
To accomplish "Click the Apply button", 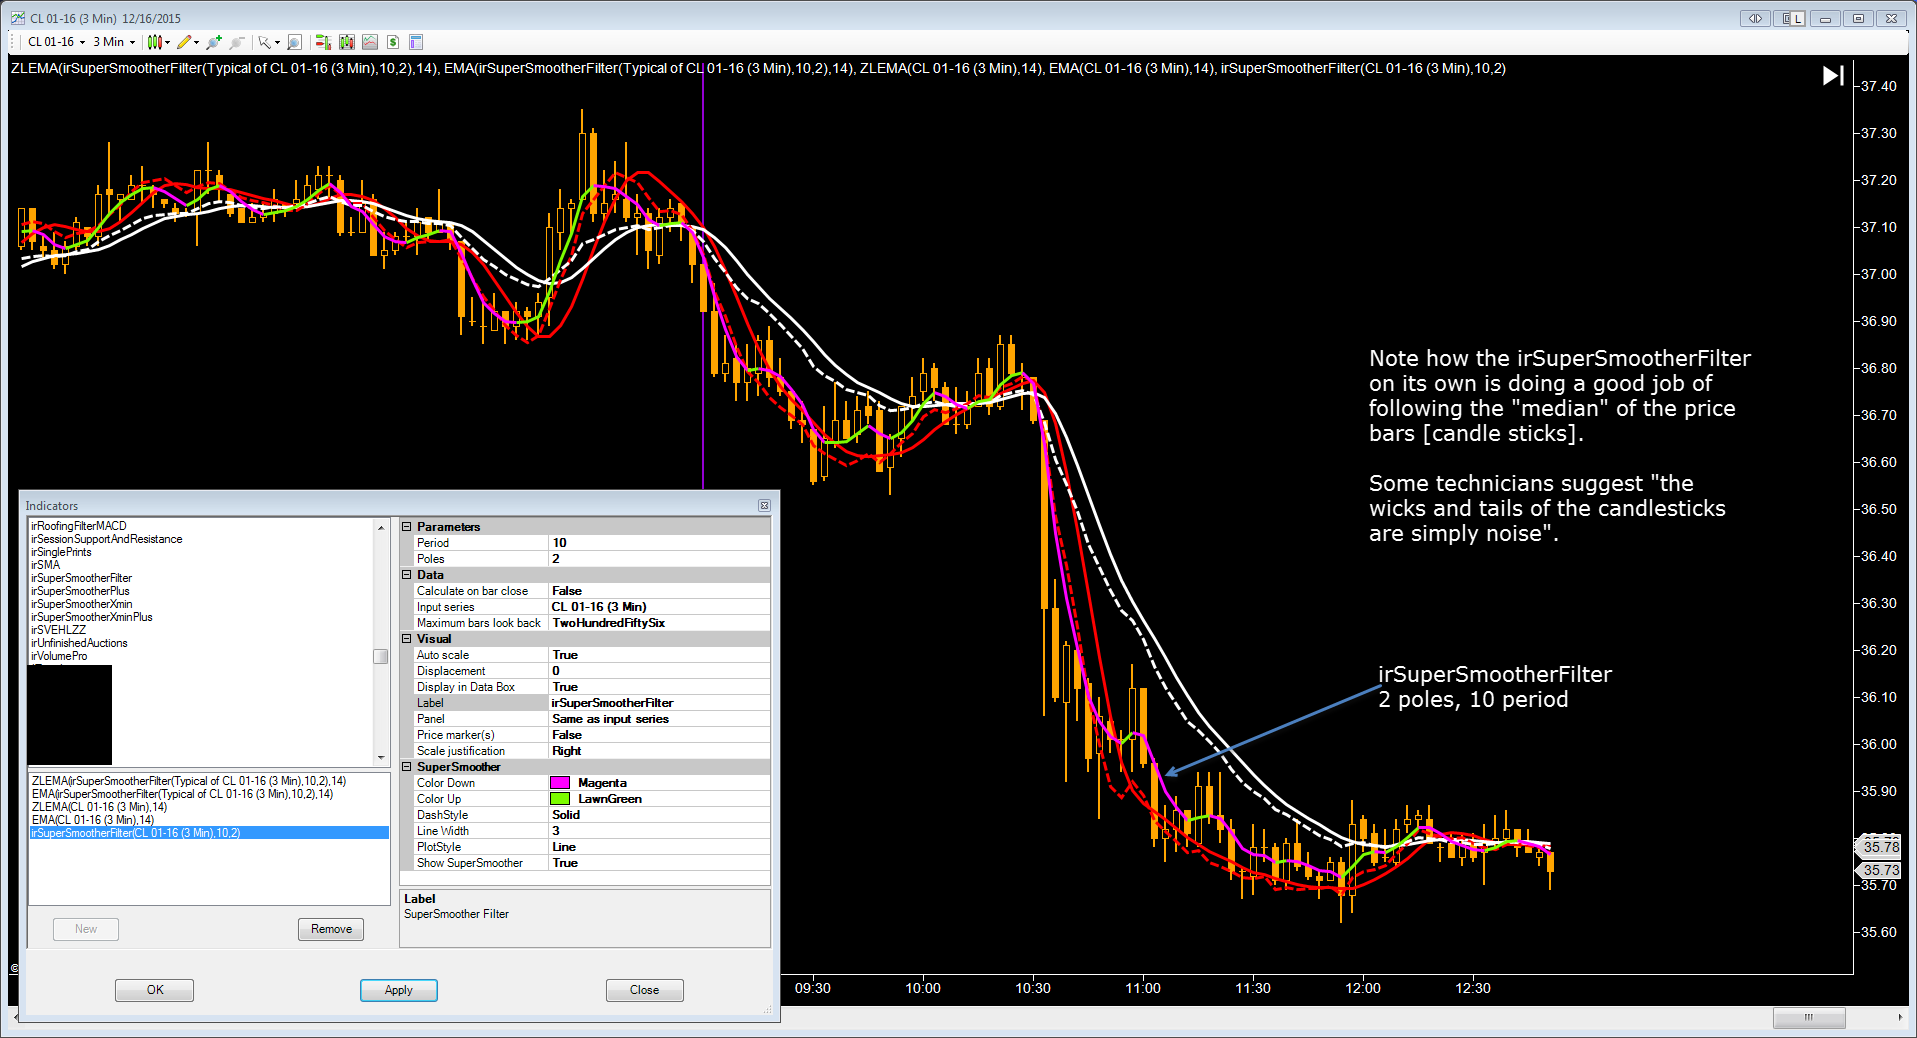I will 399,990.
